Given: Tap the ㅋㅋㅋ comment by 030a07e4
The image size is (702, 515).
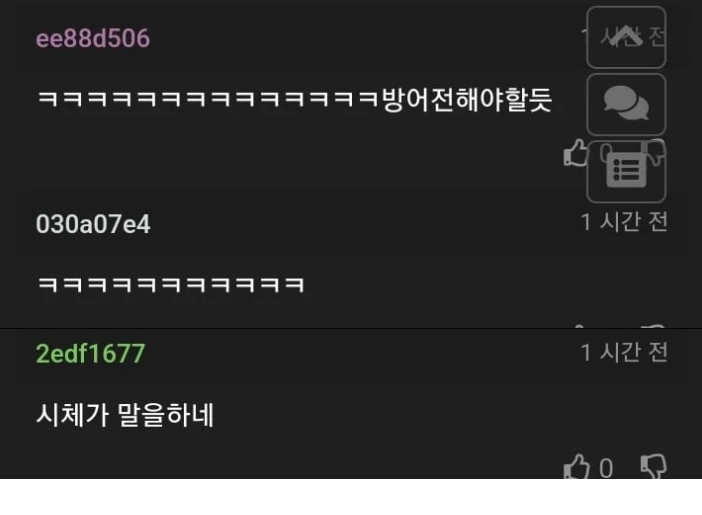Looking at the screenshot, I should (x=171, y=284).
